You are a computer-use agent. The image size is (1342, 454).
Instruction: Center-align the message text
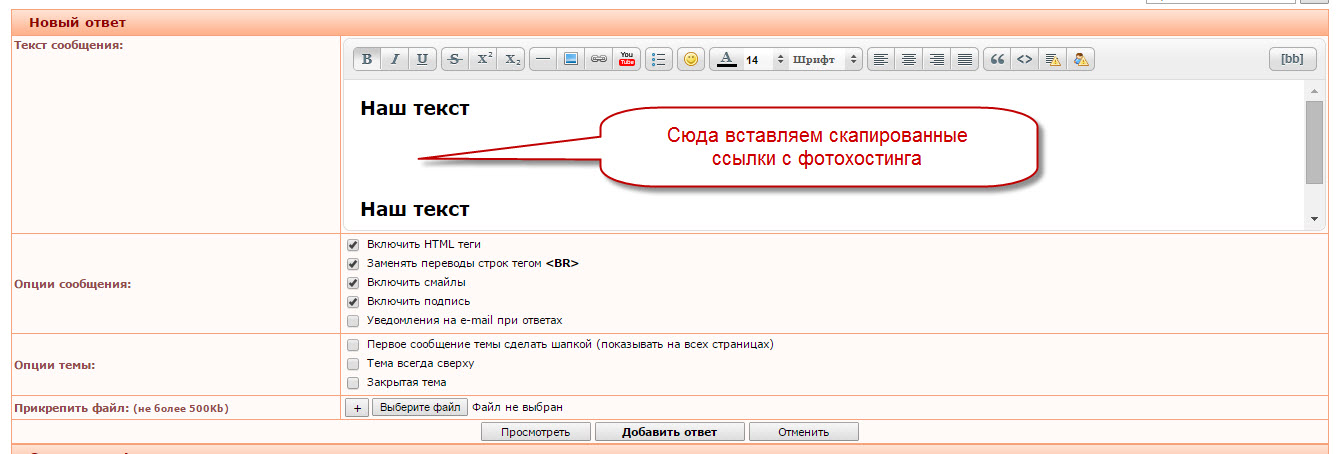(908, 60)
